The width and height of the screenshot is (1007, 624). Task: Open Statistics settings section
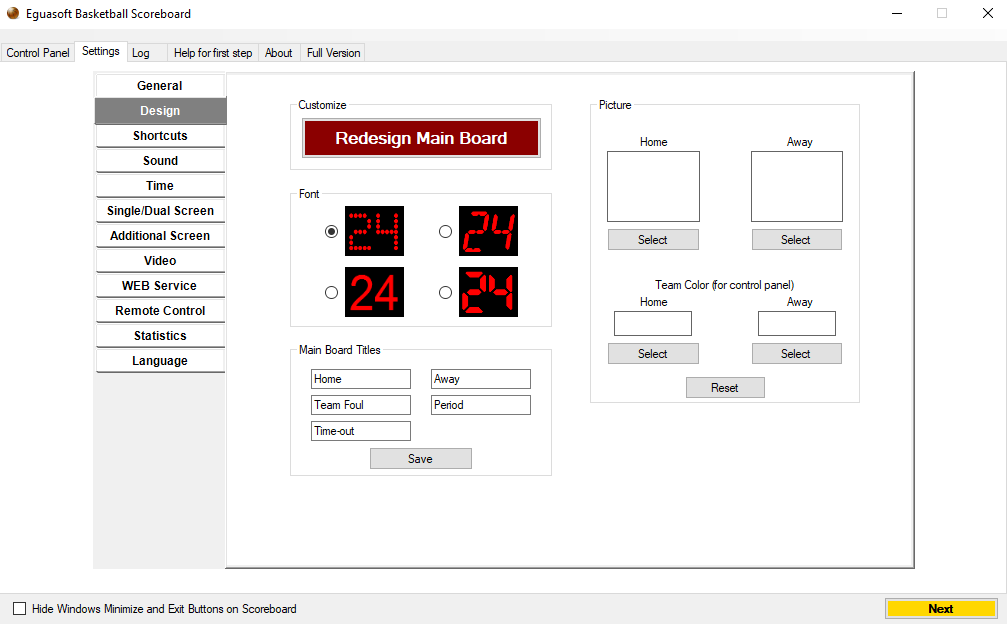click(x=160, y=336)
